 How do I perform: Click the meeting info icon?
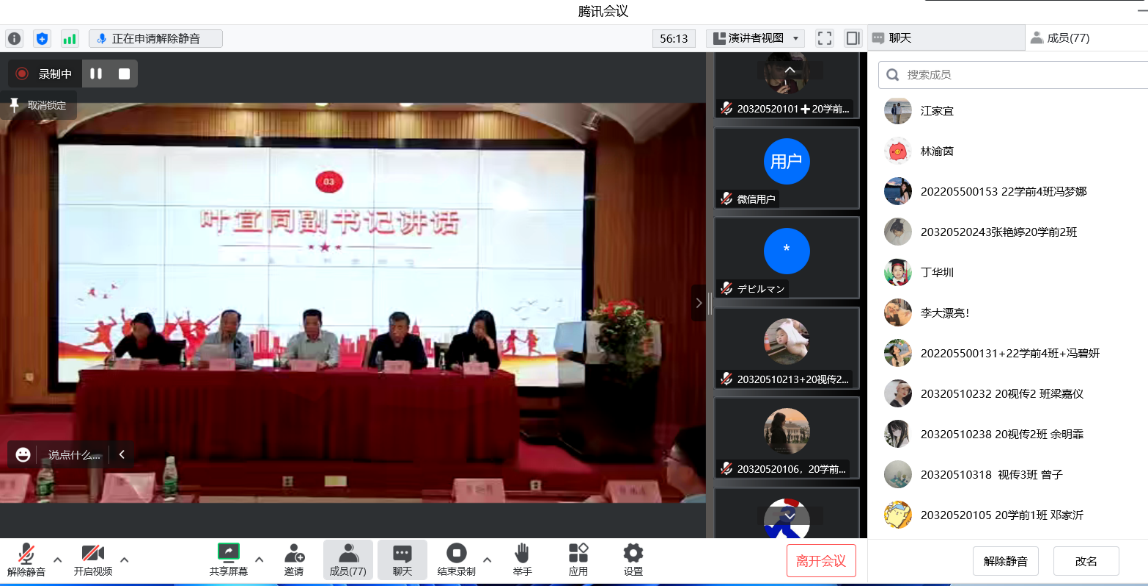(14, 38)
